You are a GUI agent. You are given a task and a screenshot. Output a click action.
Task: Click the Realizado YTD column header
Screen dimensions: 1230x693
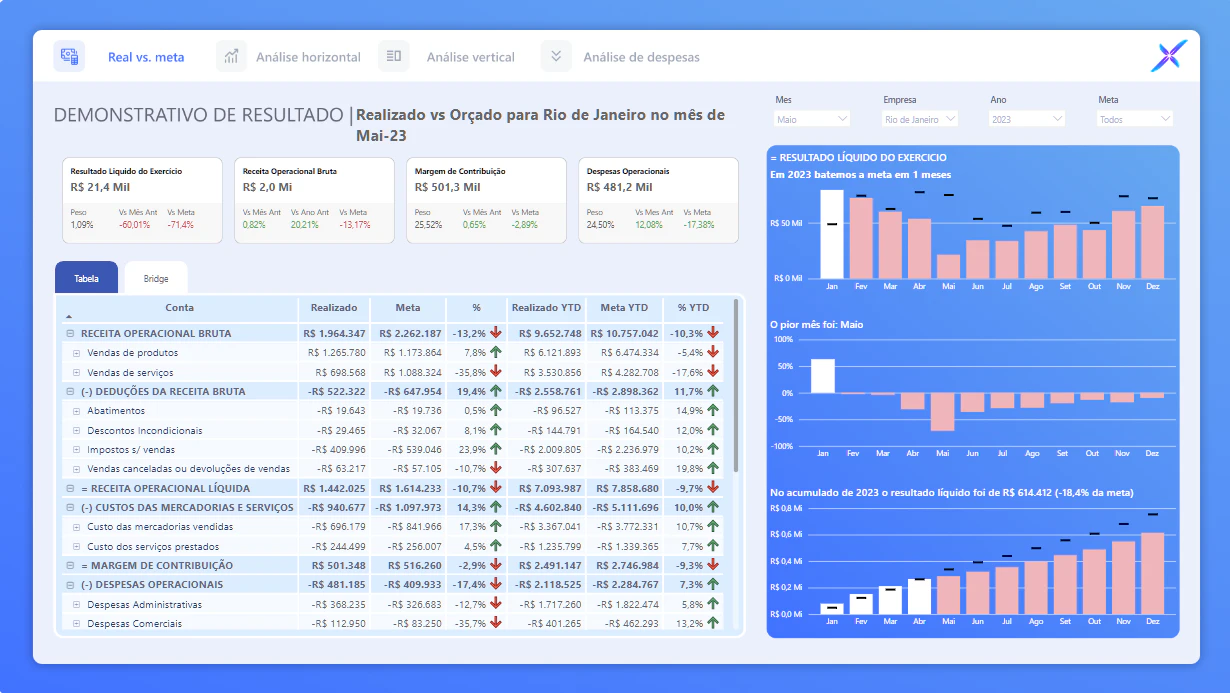click(546, 308)
